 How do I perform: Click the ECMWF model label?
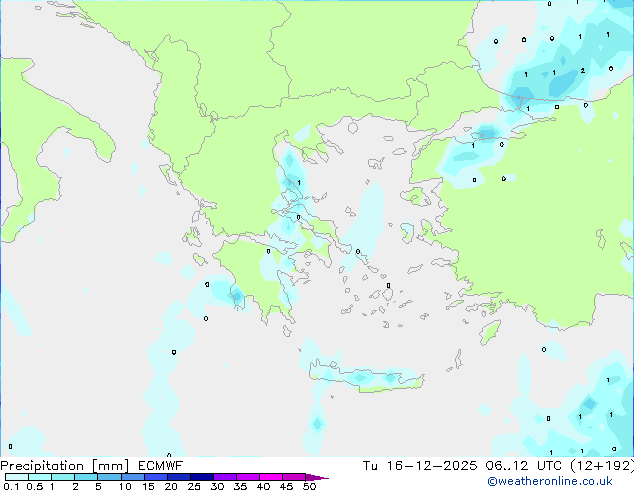(161, 466)
